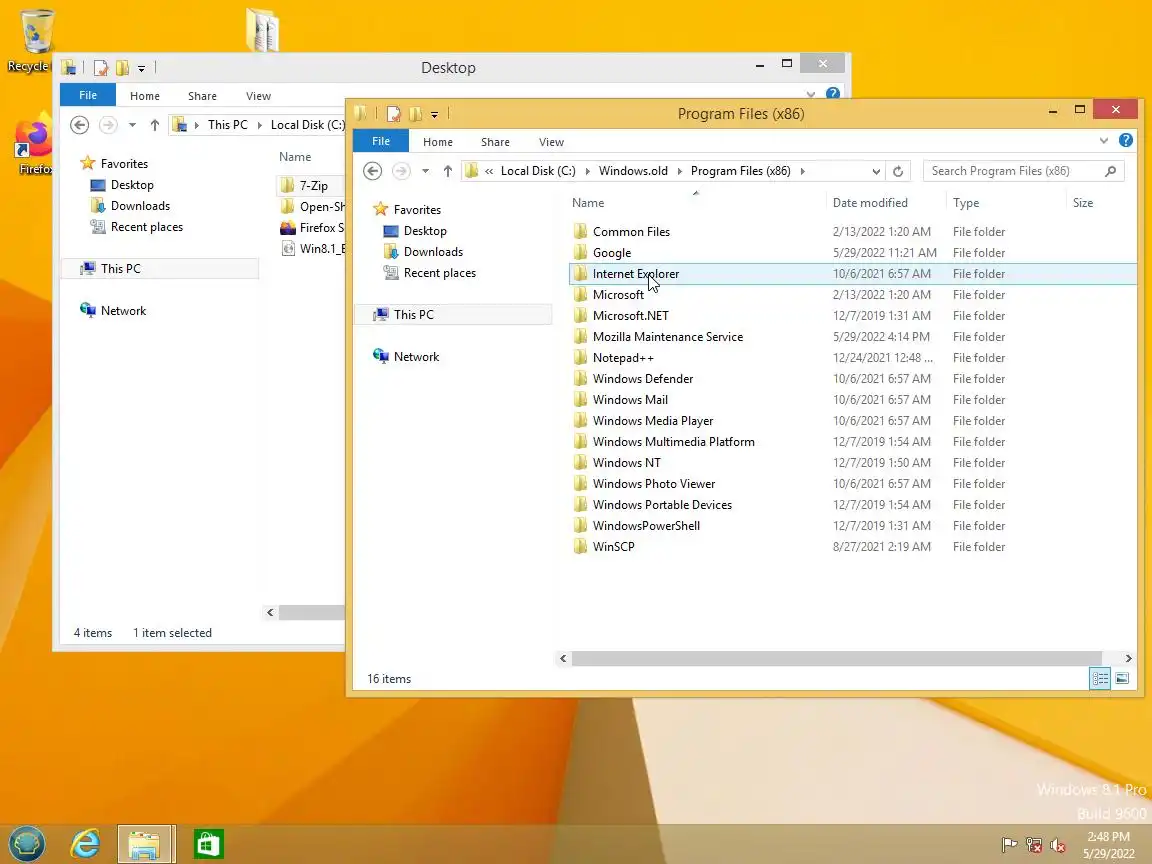Select Network in Desktop window sidebar

click(x=123, y=311)
